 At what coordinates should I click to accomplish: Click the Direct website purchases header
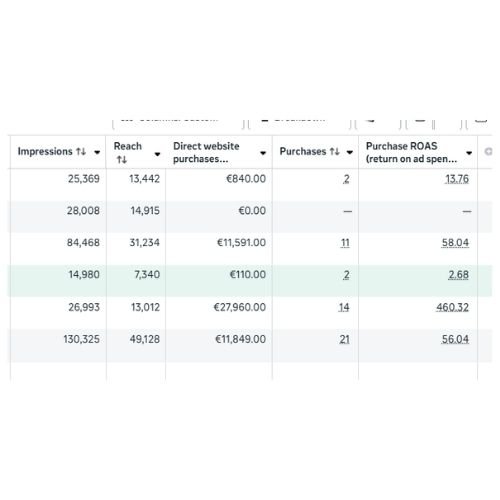tap(206, 152)
